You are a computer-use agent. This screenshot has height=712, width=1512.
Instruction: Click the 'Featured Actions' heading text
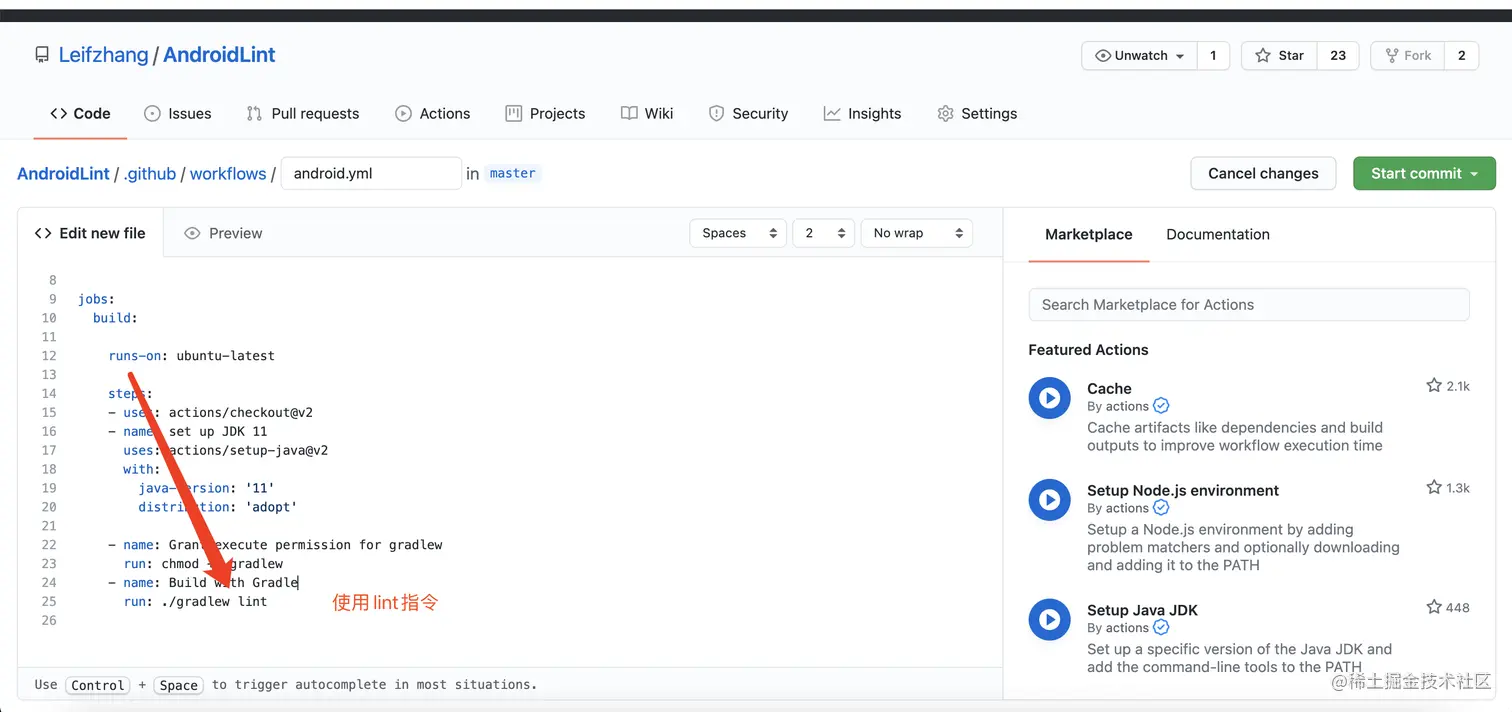point(1088,350)
